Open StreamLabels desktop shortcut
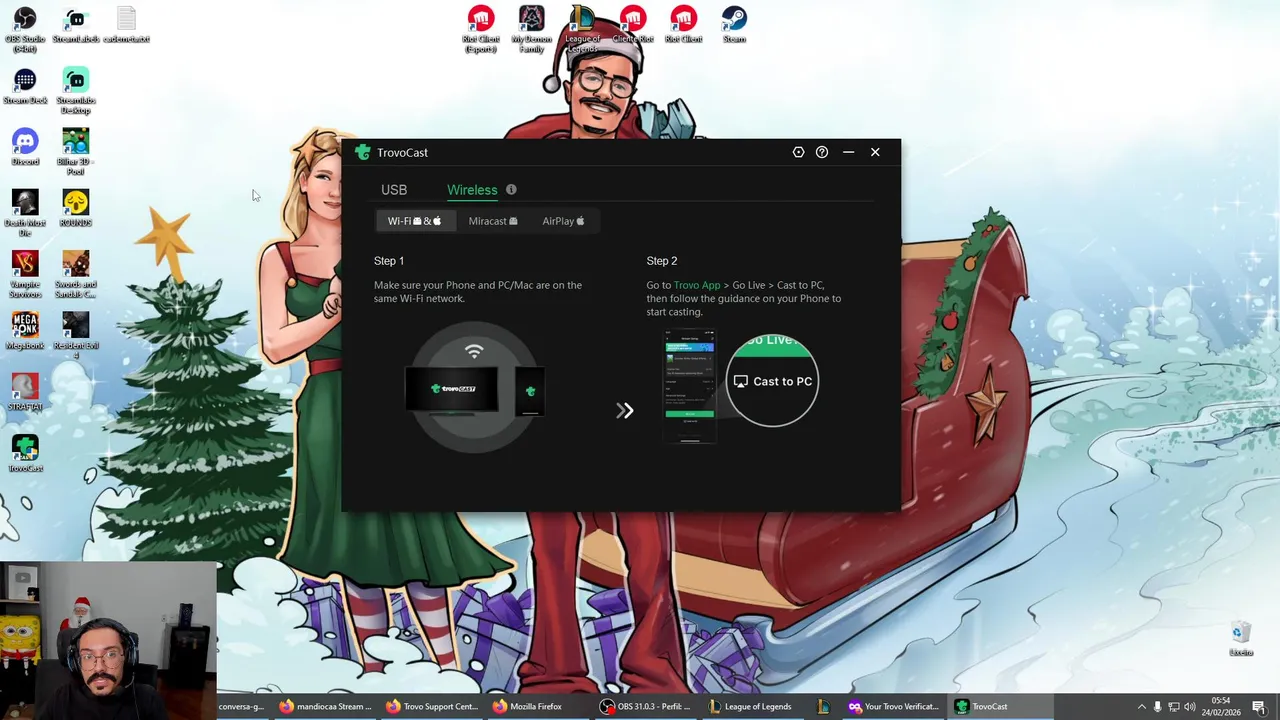1280x720 pixels. tap(76, 26)
